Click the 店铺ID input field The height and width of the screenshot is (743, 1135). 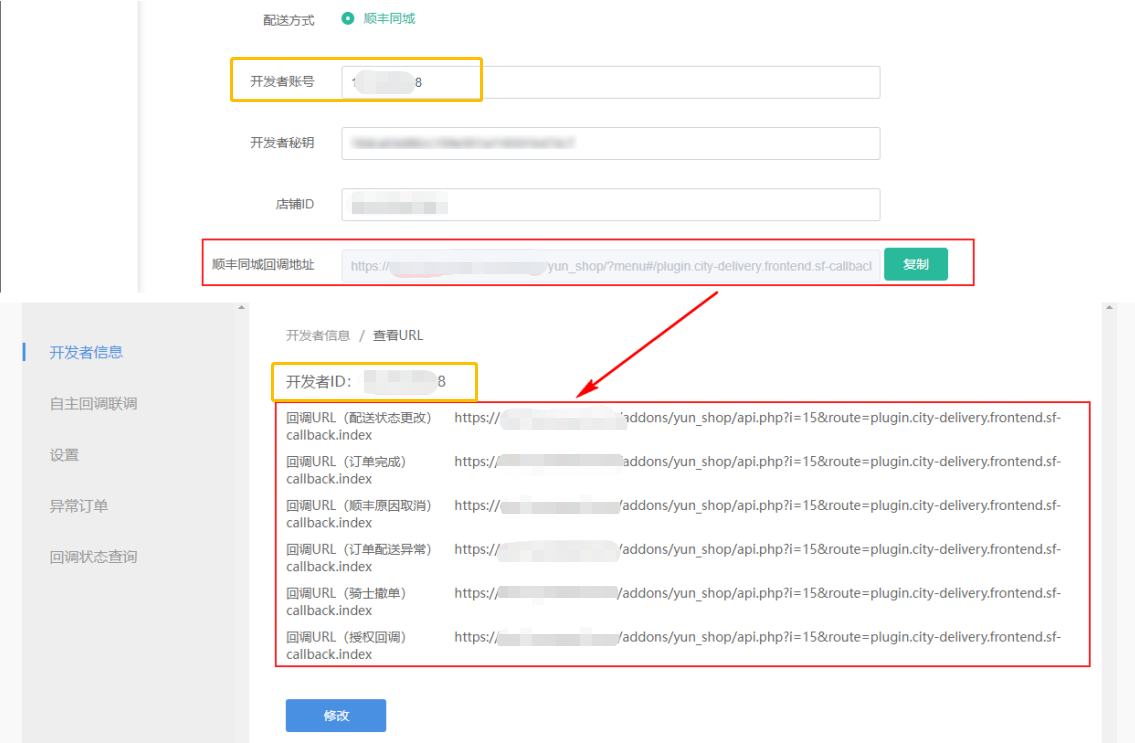click(610, 204)
